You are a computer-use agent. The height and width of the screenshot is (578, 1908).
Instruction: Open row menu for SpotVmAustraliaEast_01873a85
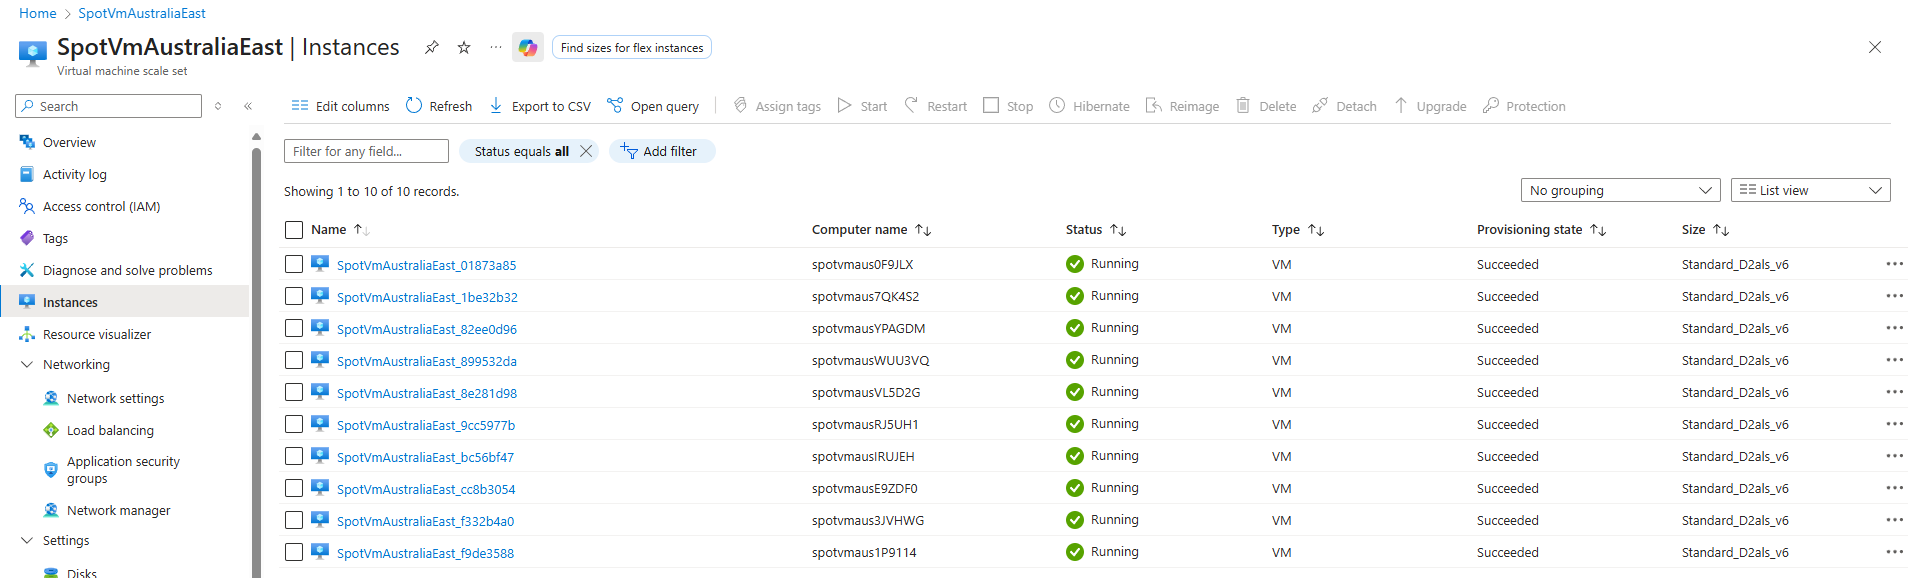[x=1894, y=264]
